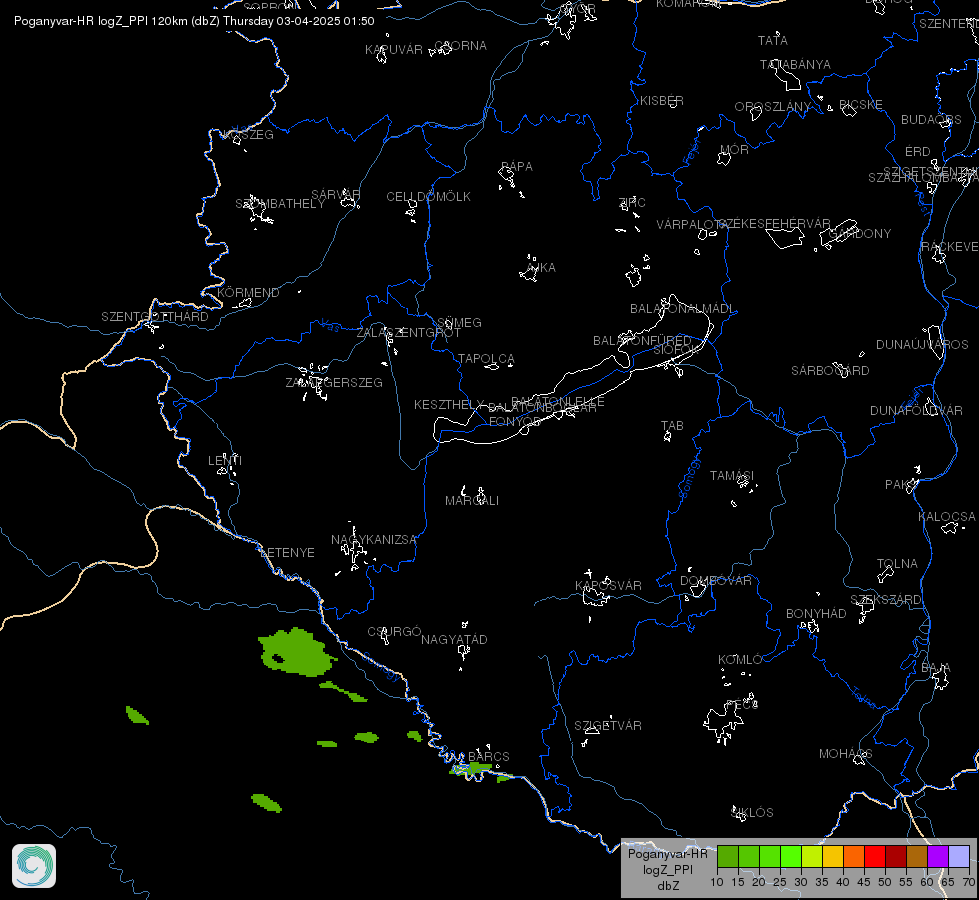Click the CSURGÓ city label

click(395, 632)
